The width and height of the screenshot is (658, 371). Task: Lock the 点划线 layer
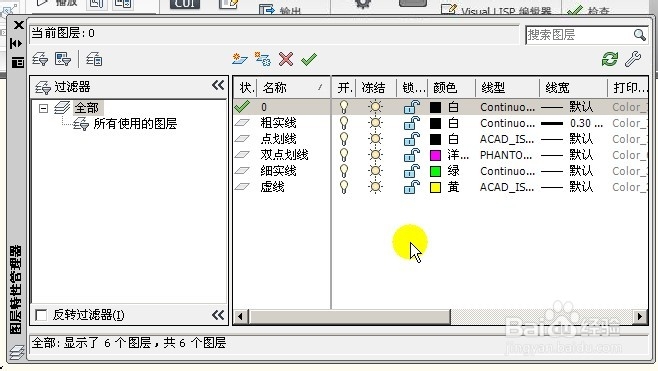[412, 139]
